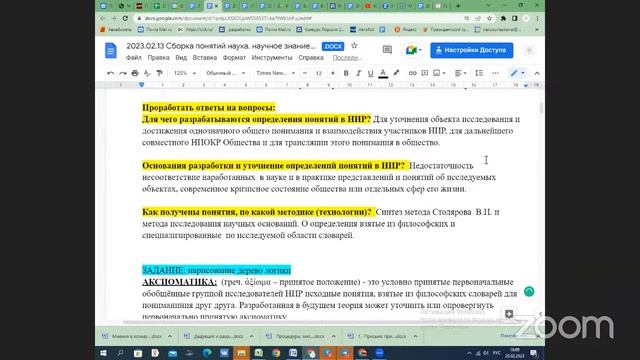Viewport: 640px width, 360px height.
Task: Click the green Grammarly circle icon
Action: point(529,291)
